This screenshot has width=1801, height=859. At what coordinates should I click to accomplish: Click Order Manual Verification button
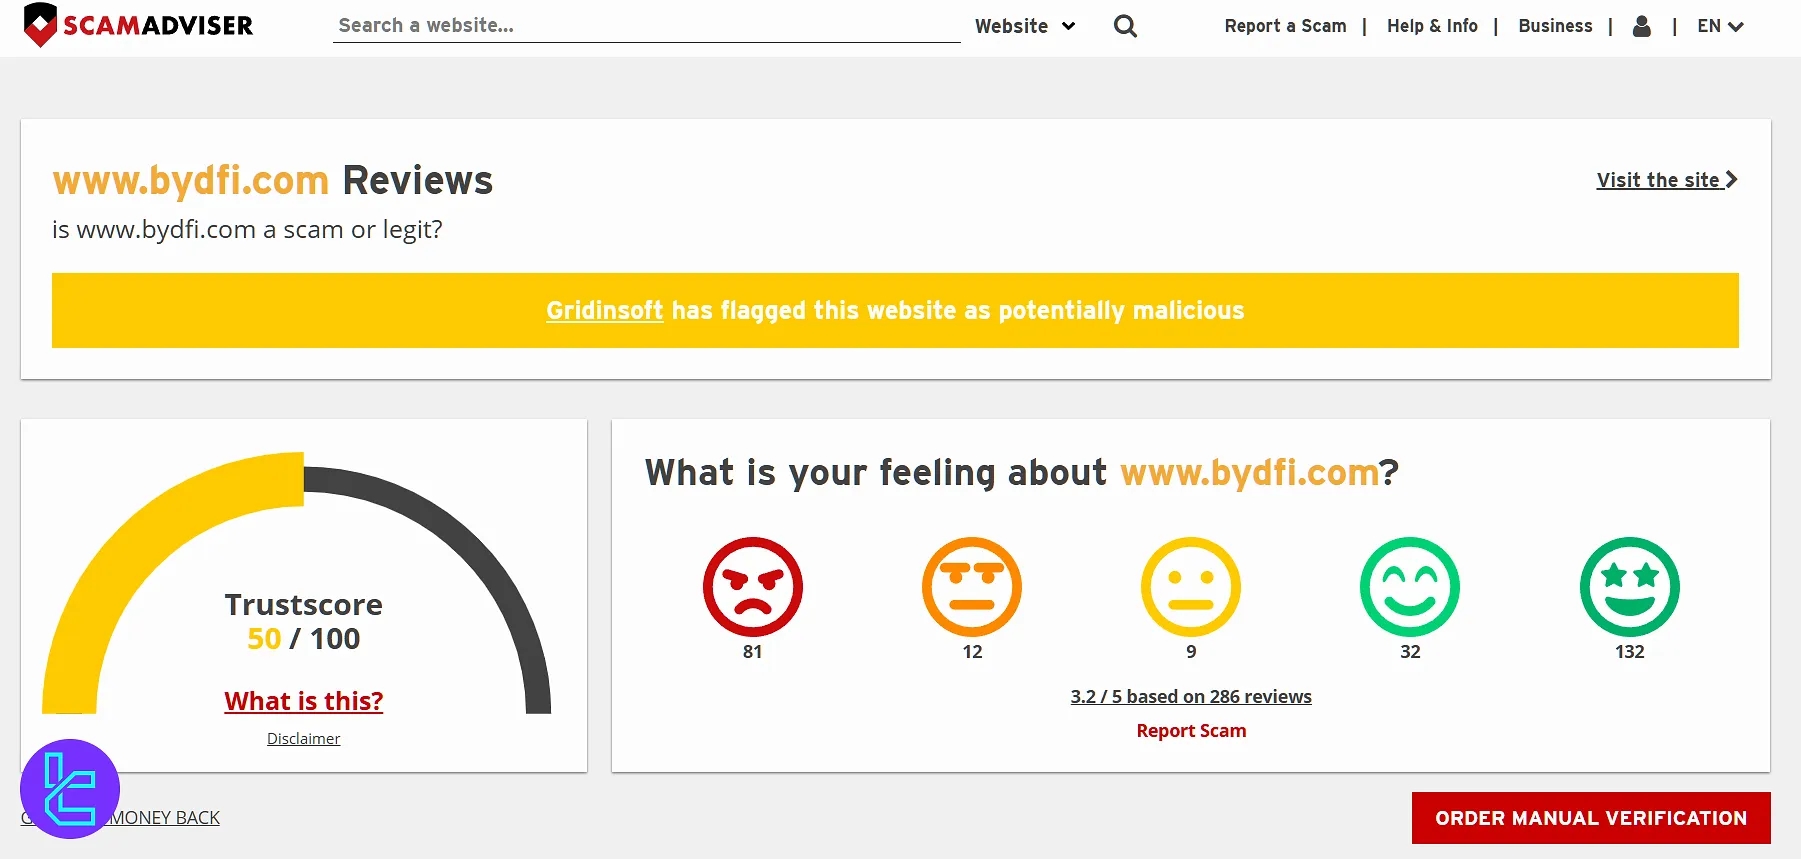tap(1591, 818)
